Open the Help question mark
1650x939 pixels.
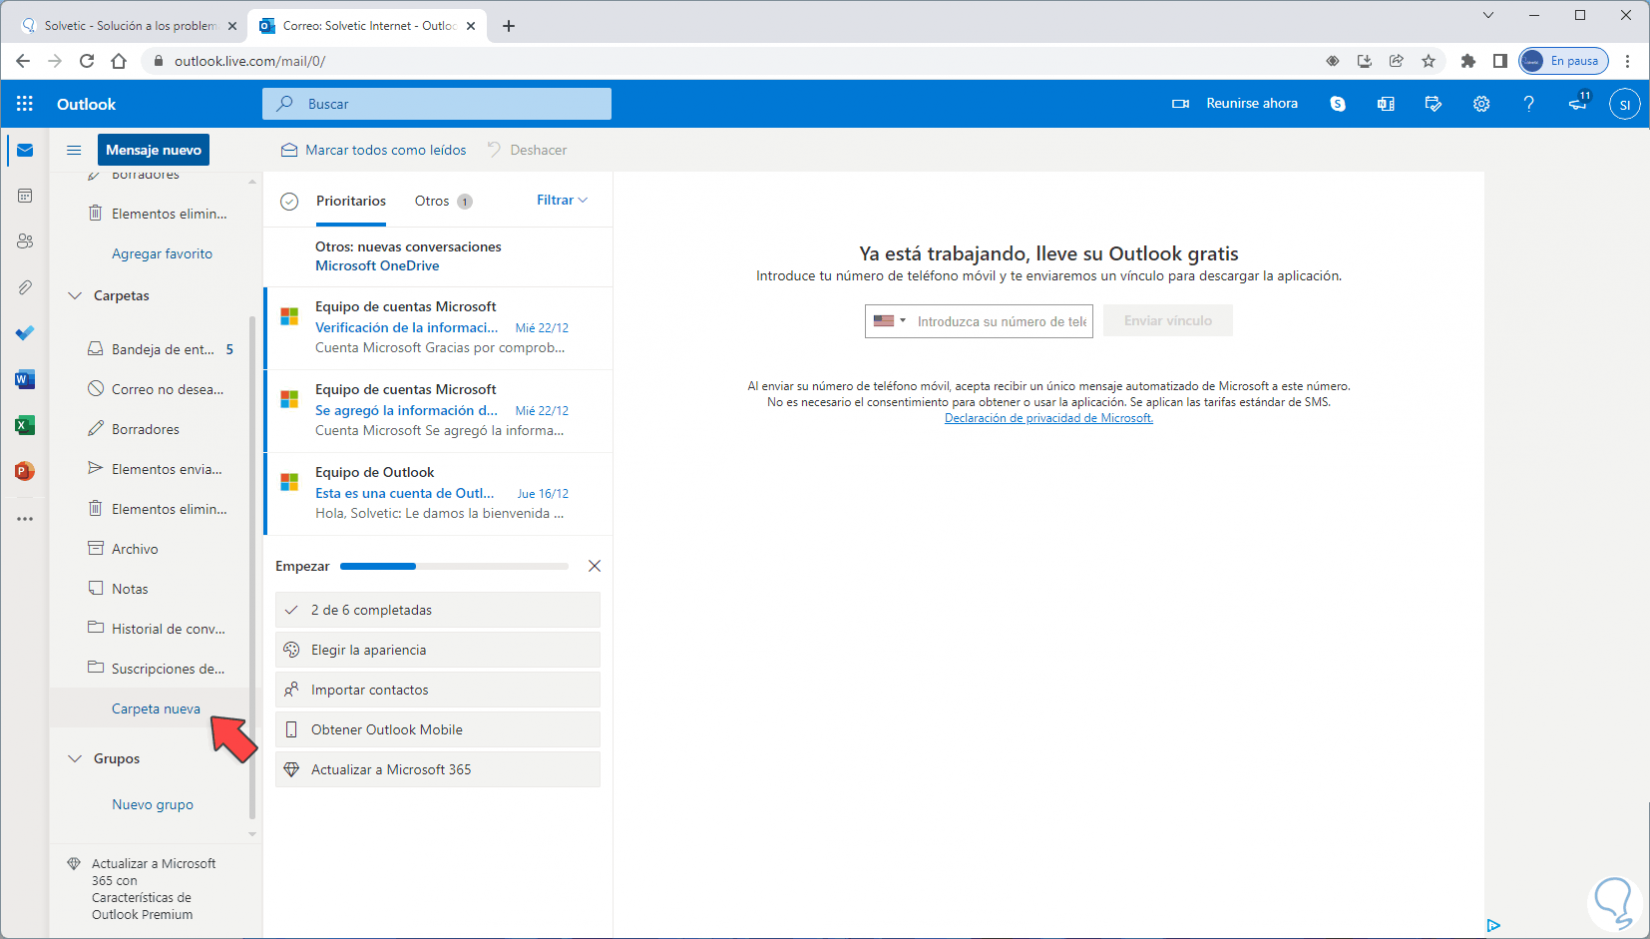point(1528,104)
